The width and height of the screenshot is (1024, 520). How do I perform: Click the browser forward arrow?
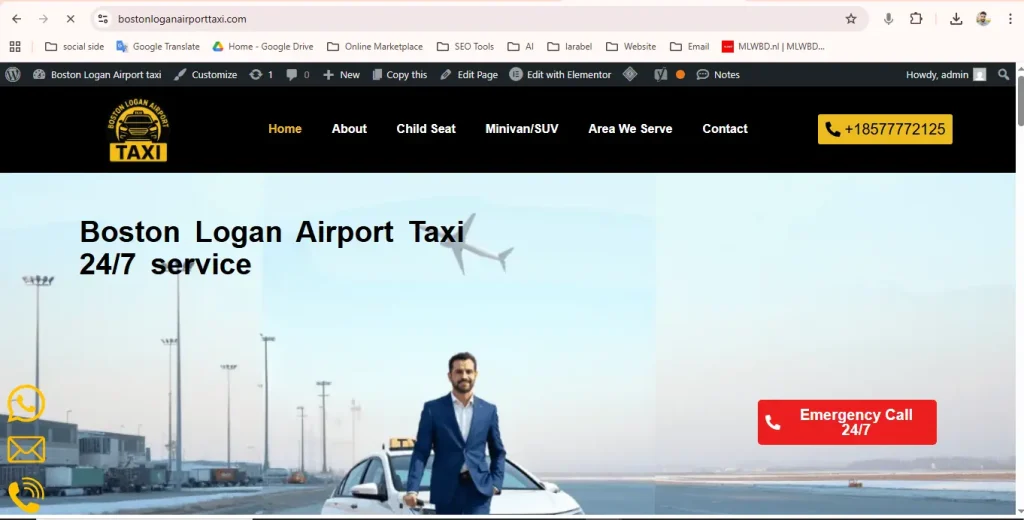[x=43, y=19]
